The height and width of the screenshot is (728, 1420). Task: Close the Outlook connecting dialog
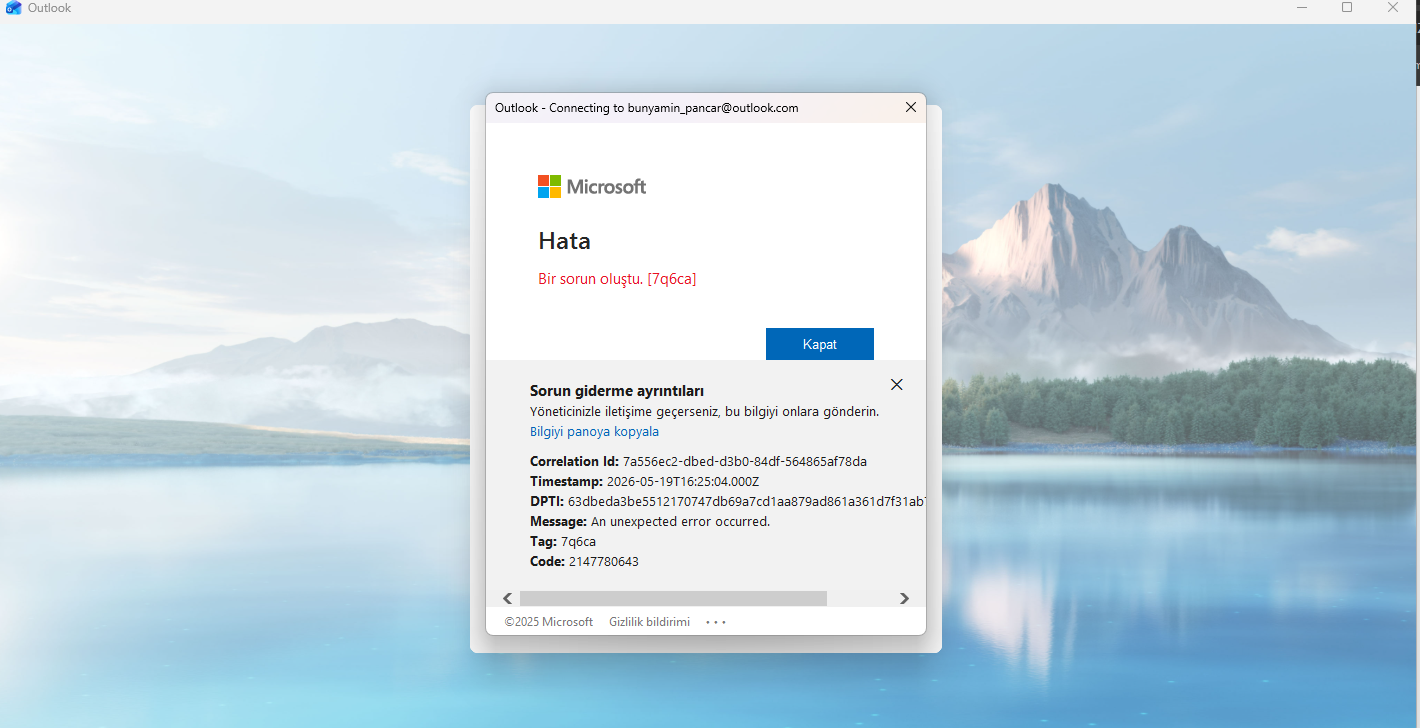tap(910, 107)
